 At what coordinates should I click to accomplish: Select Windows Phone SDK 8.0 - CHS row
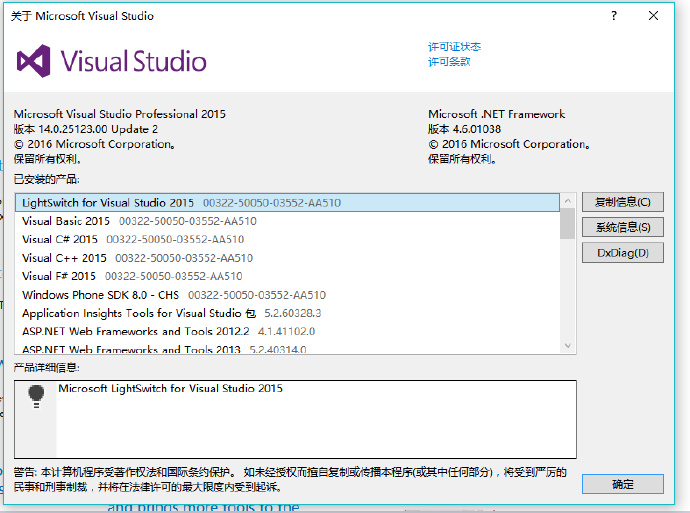tap(287, 295)
